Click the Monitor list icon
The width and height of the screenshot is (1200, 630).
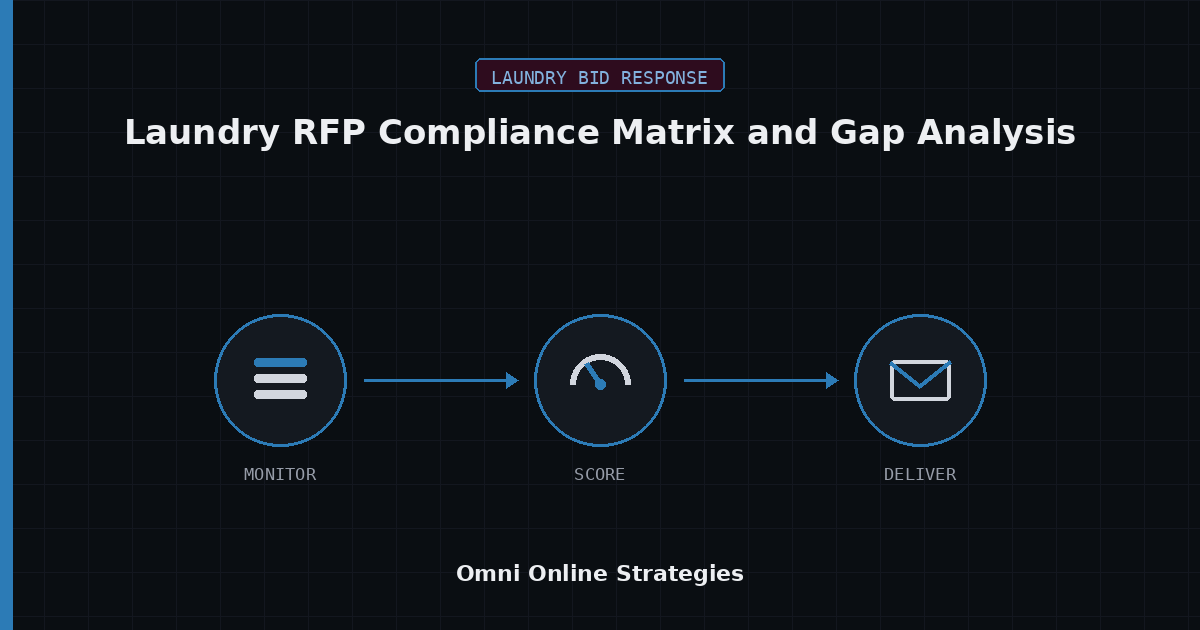[x=280, y=380]
